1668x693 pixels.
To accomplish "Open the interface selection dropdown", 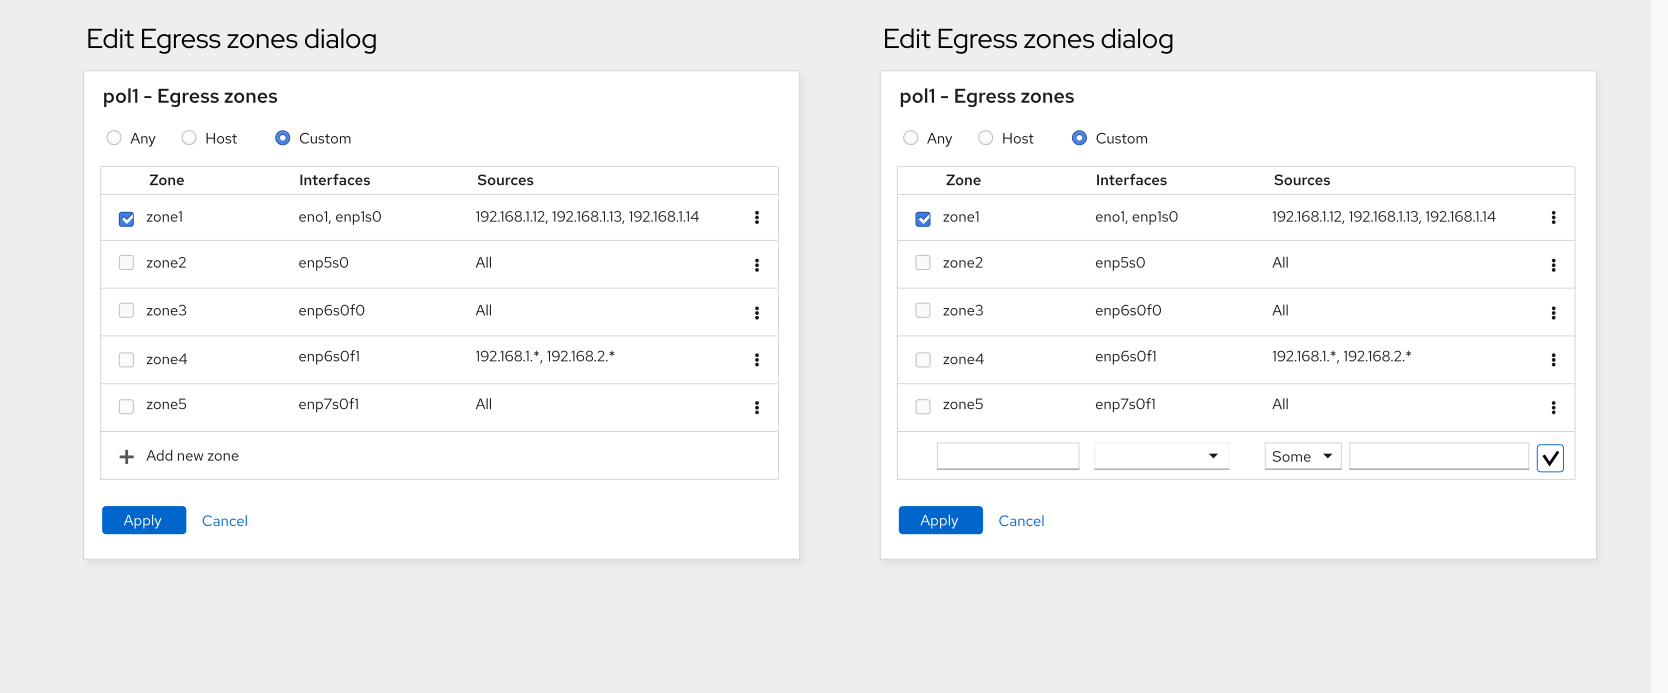I will 1160,456.
